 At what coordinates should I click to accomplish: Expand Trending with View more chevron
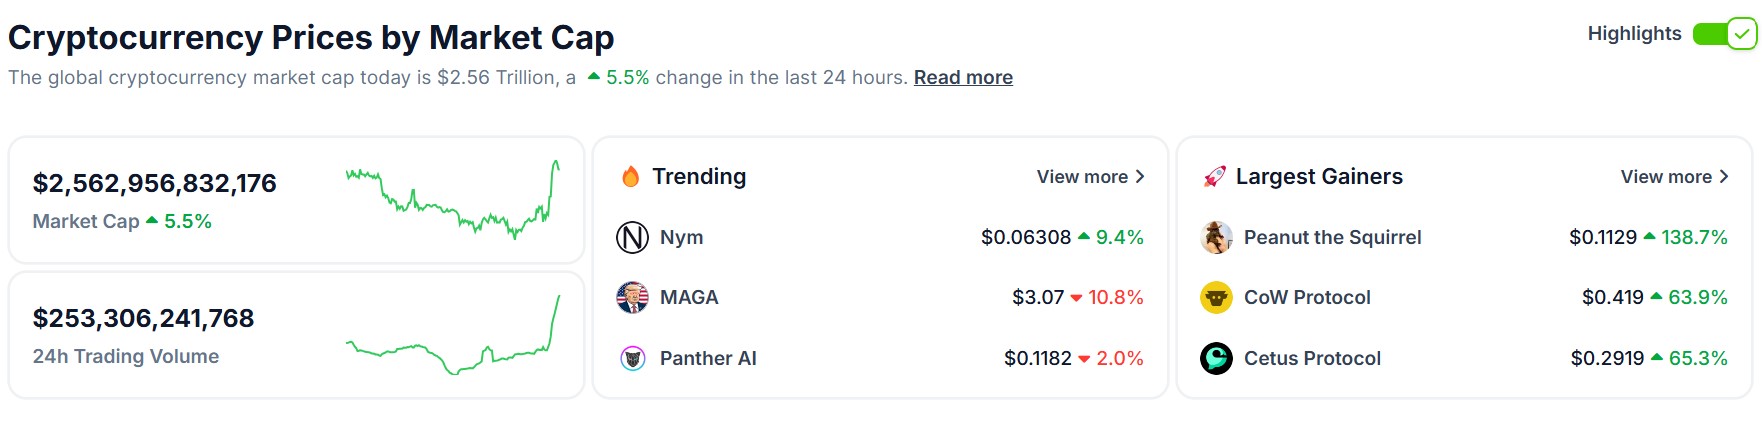1140,177
